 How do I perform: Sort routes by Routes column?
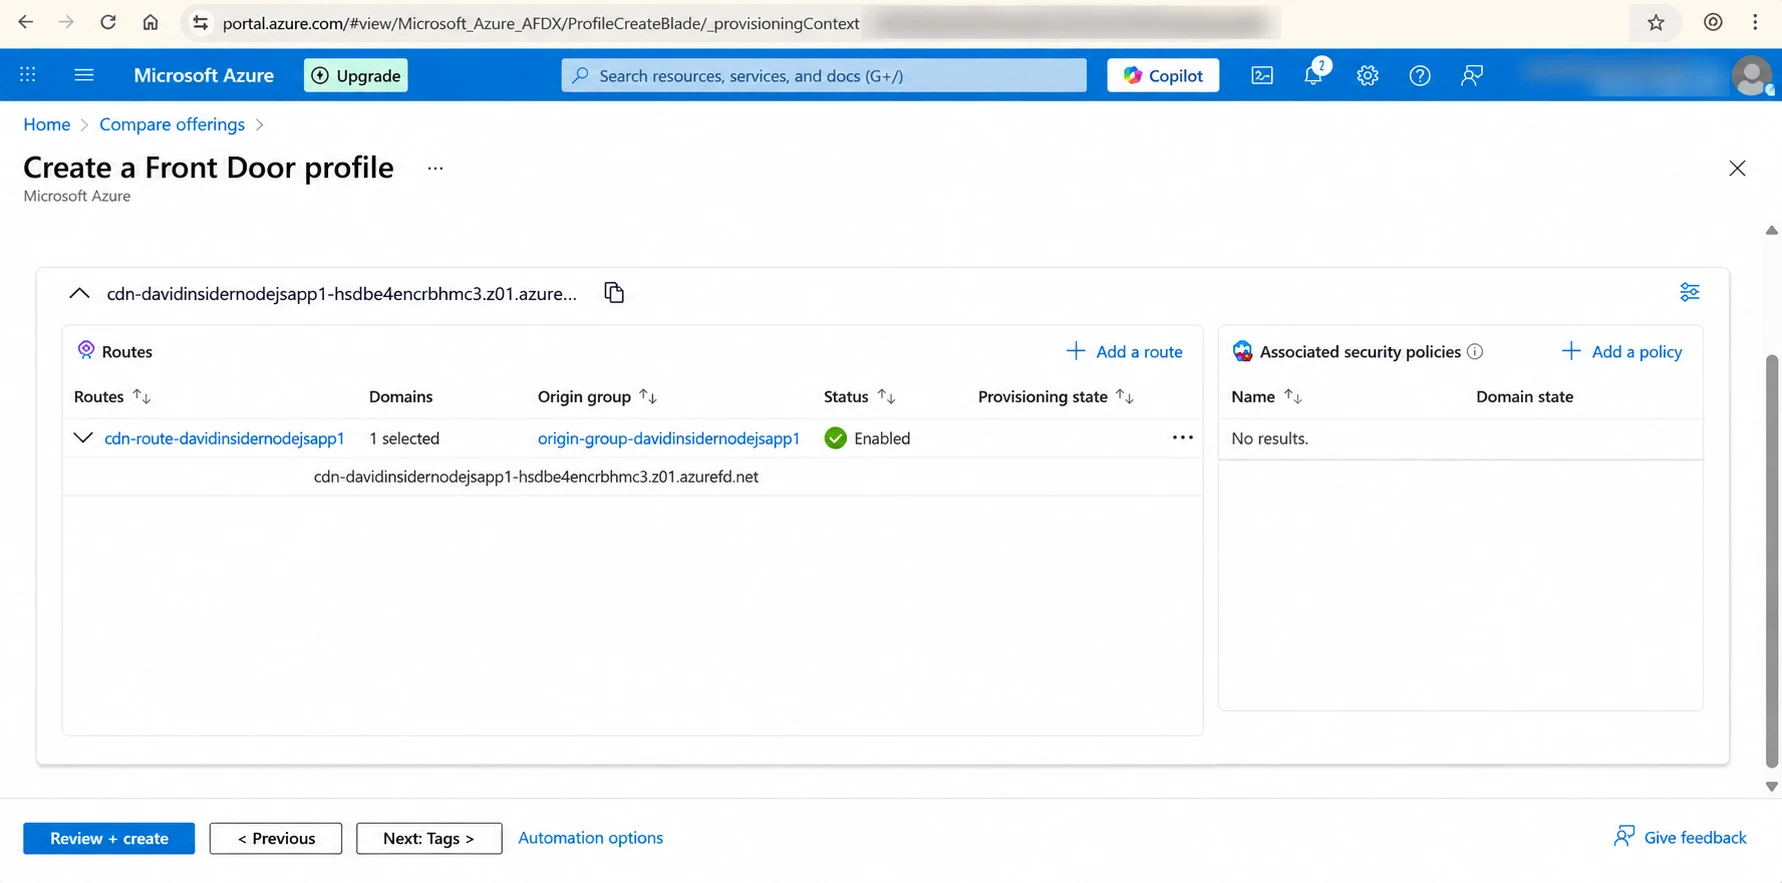[x=141, y=397]
